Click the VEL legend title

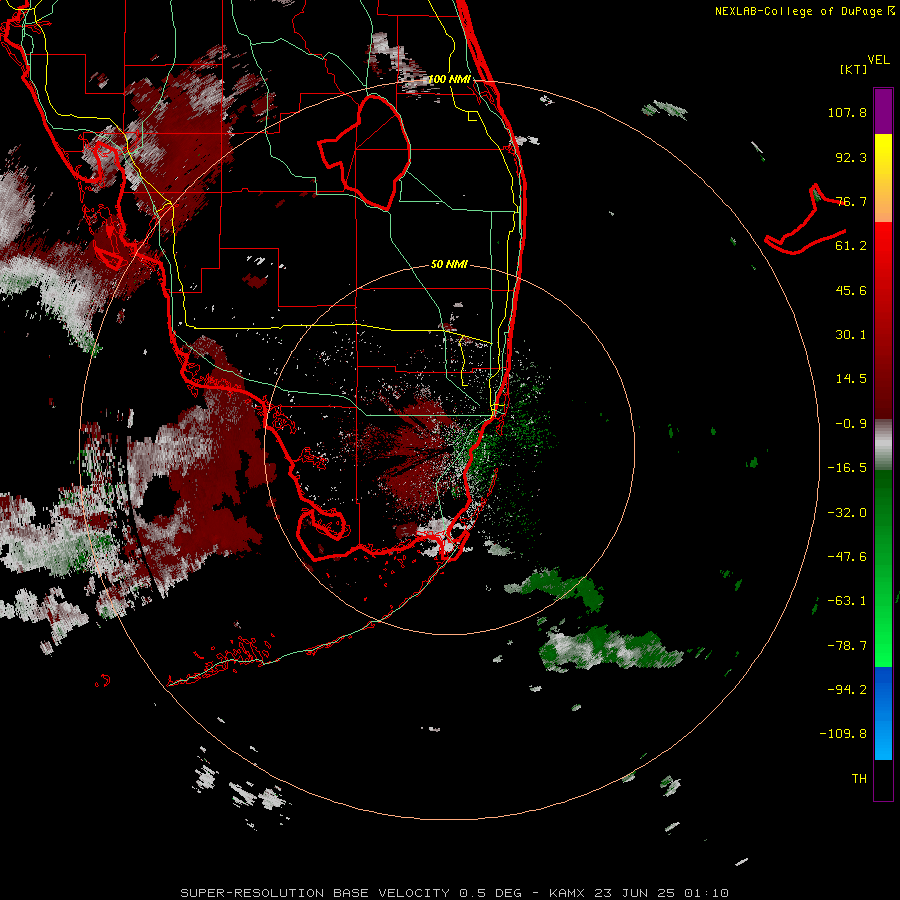(x=878, y=60)
